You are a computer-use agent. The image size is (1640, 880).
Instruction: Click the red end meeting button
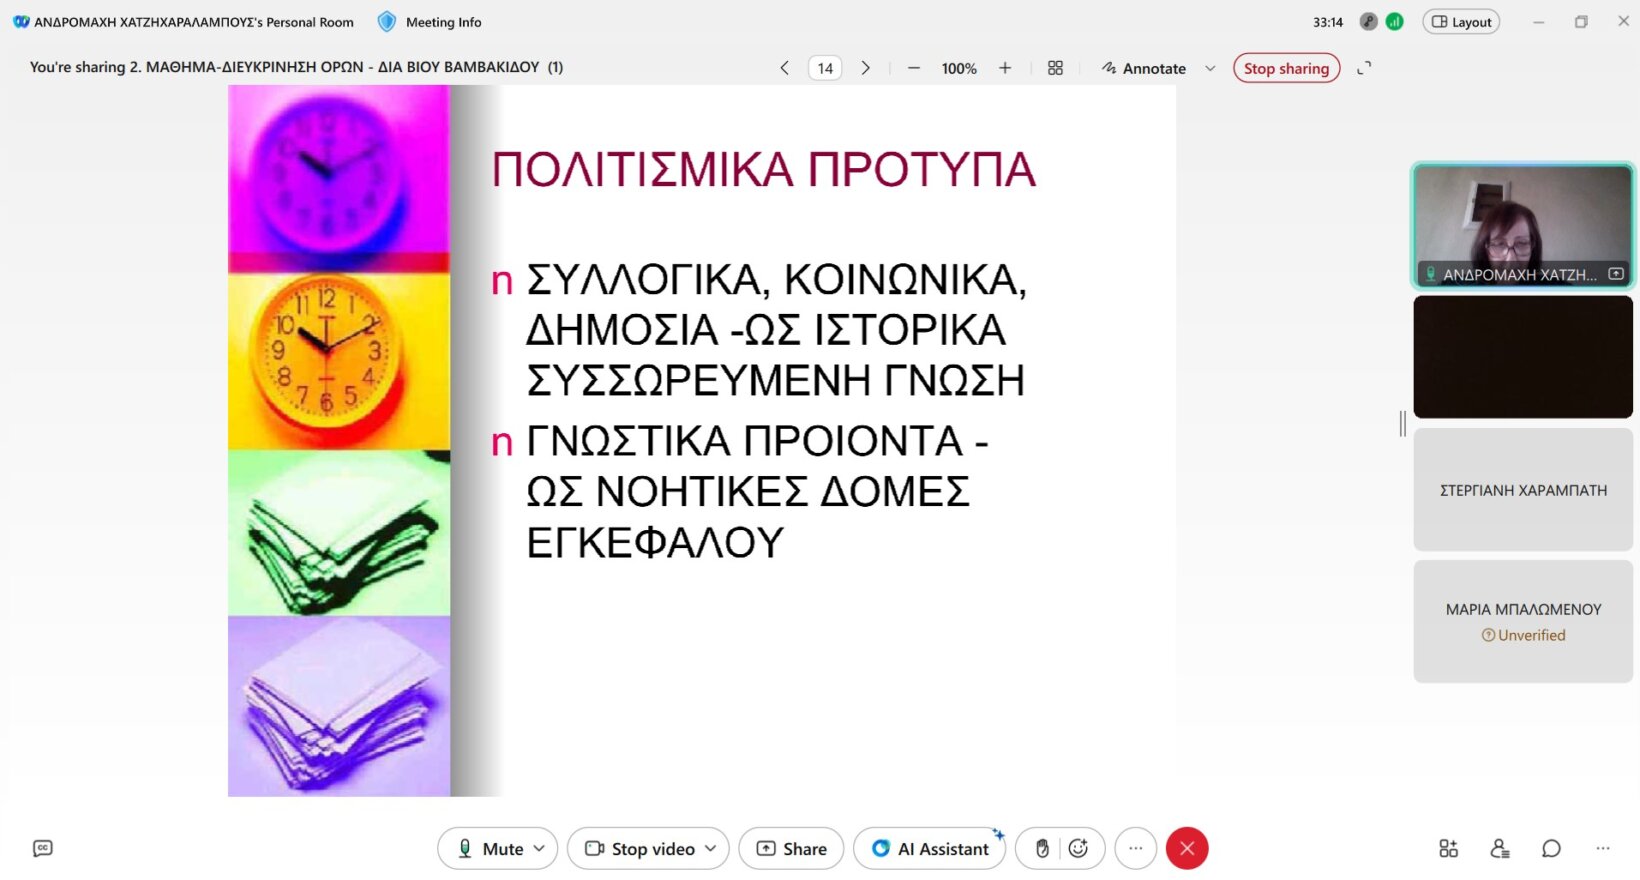coord(1187,848)
